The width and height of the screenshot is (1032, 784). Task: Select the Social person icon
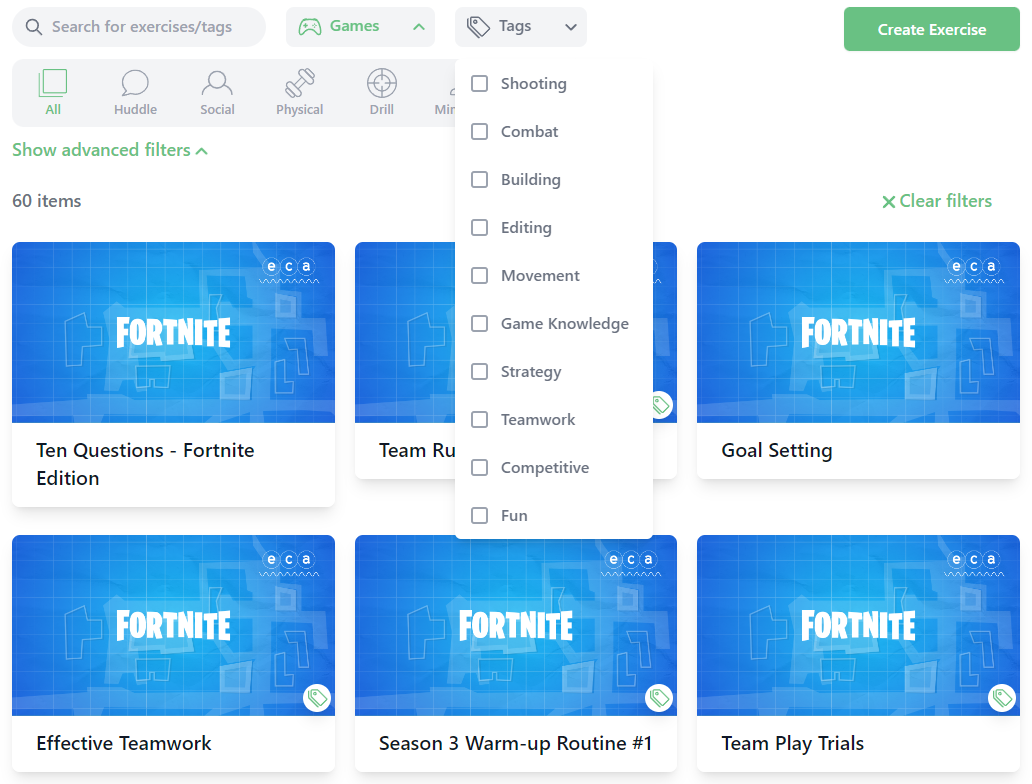[217, 84]
